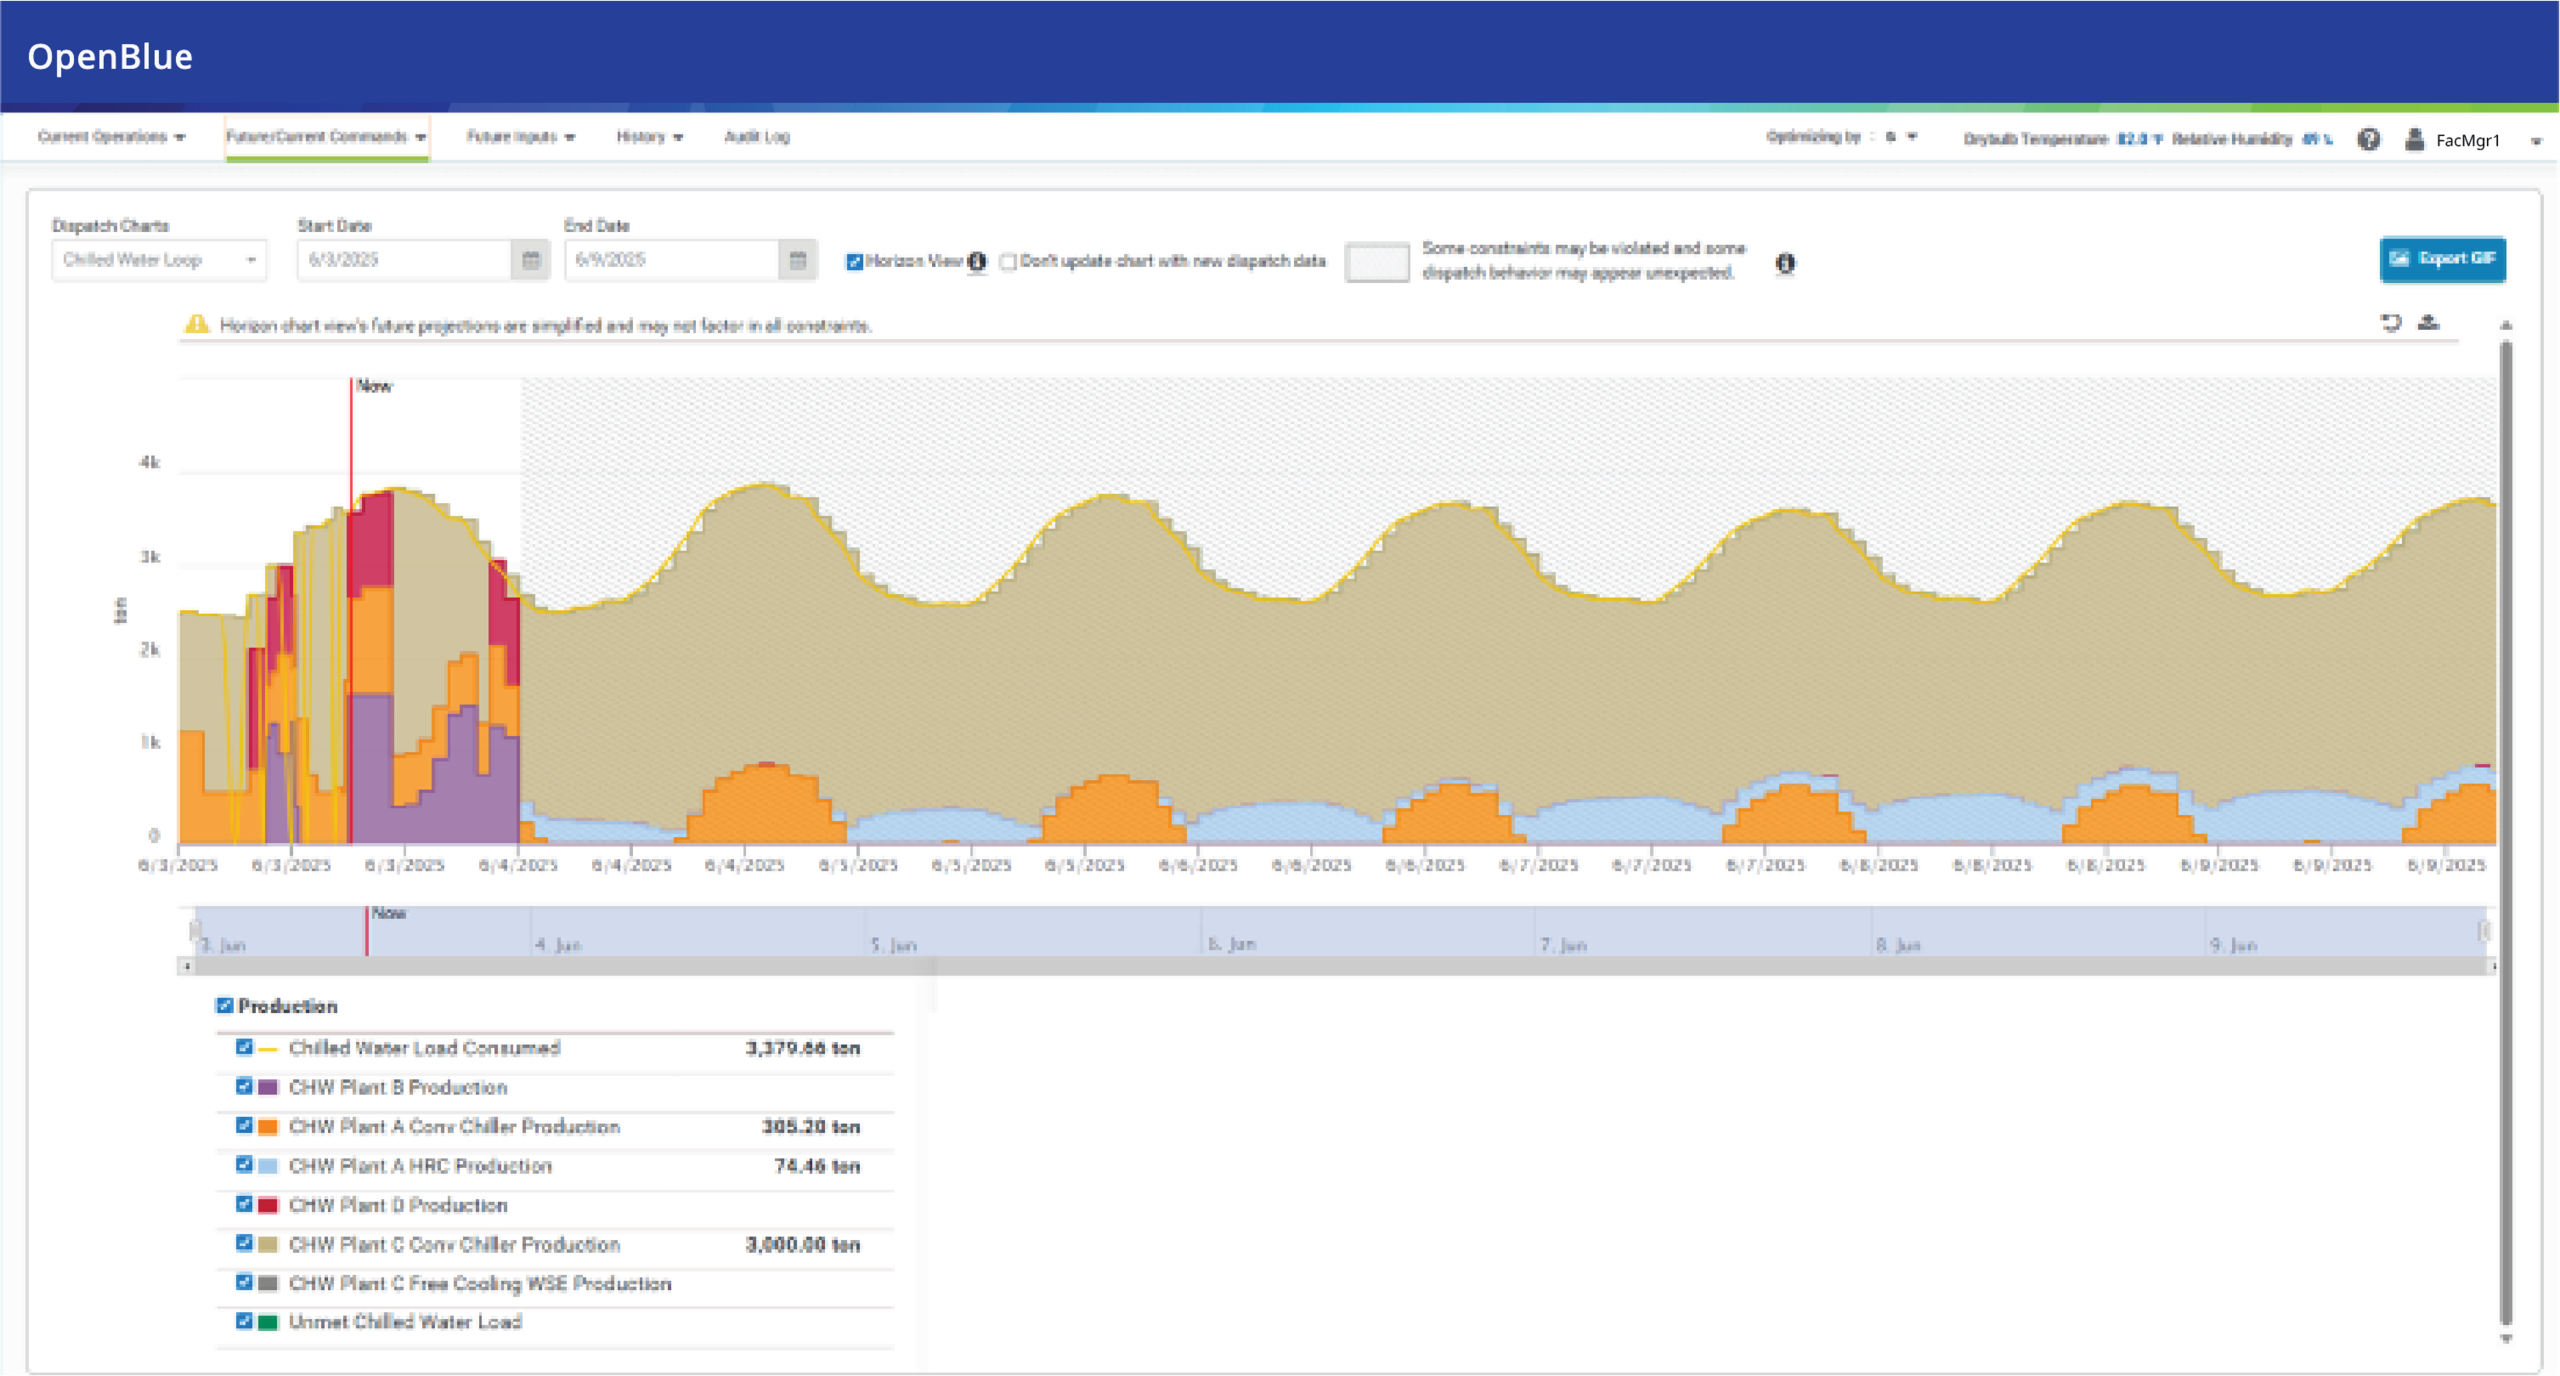Open the Audit Log link
Screen dimensions: 2560x1376
point(756,137)
